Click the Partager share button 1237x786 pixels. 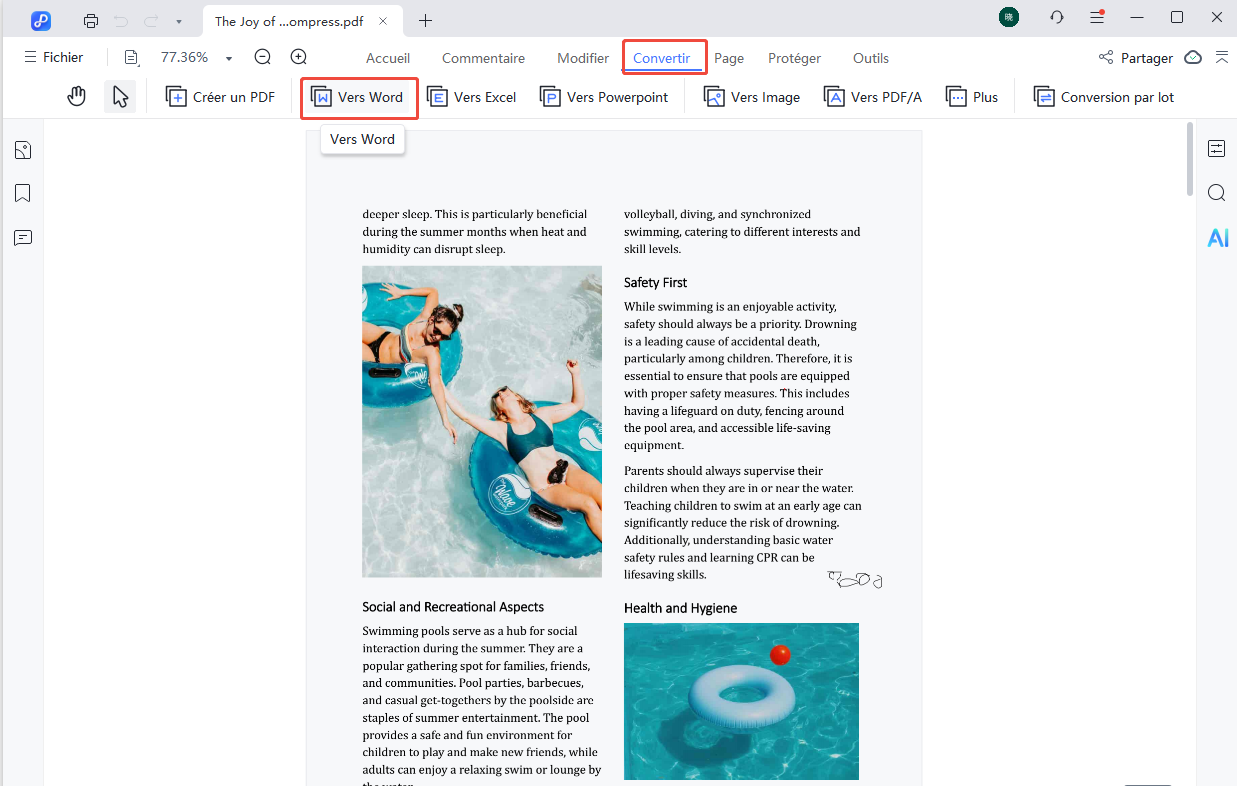click(x=1135, y=58)
